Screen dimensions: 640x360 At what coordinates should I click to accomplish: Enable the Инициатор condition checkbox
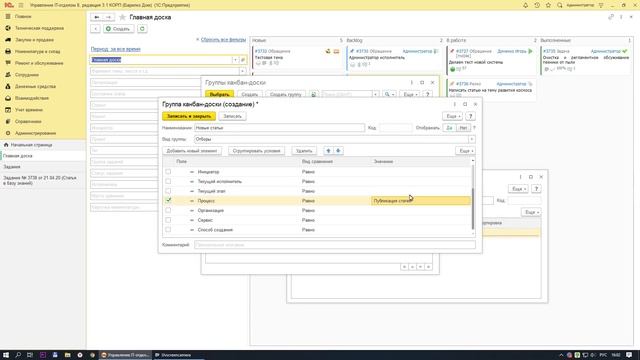tap(168, 171)
